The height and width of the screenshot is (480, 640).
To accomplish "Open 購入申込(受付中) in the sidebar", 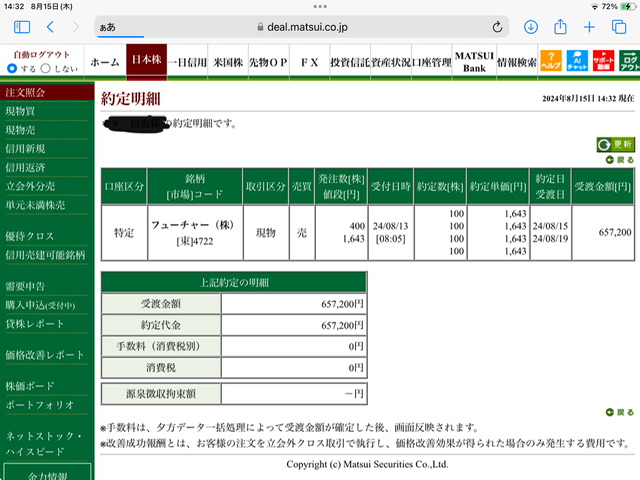I will pyautogui.click(x=40, y=305).
